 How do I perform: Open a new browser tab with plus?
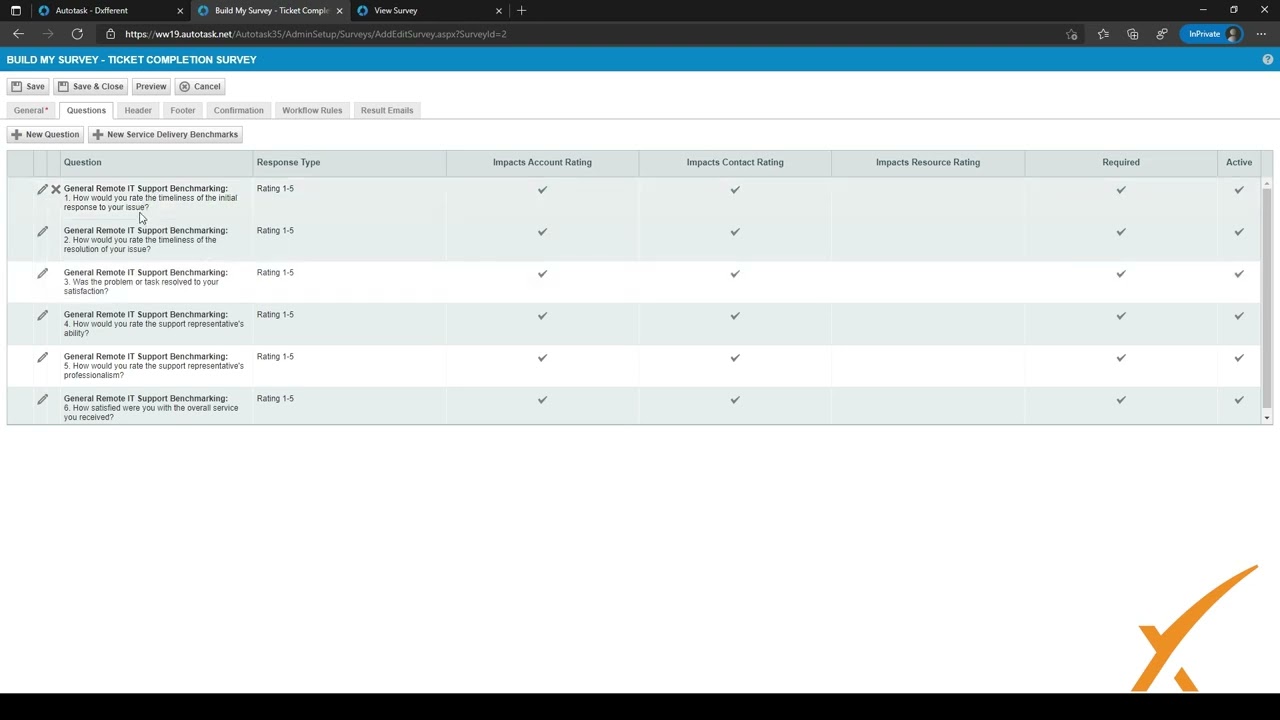tap(521, 10)
